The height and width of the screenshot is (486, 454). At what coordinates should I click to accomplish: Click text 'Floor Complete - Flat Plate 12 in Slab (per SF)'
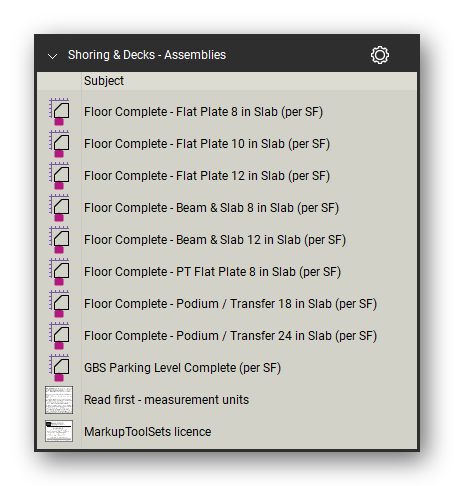point(207,176)
